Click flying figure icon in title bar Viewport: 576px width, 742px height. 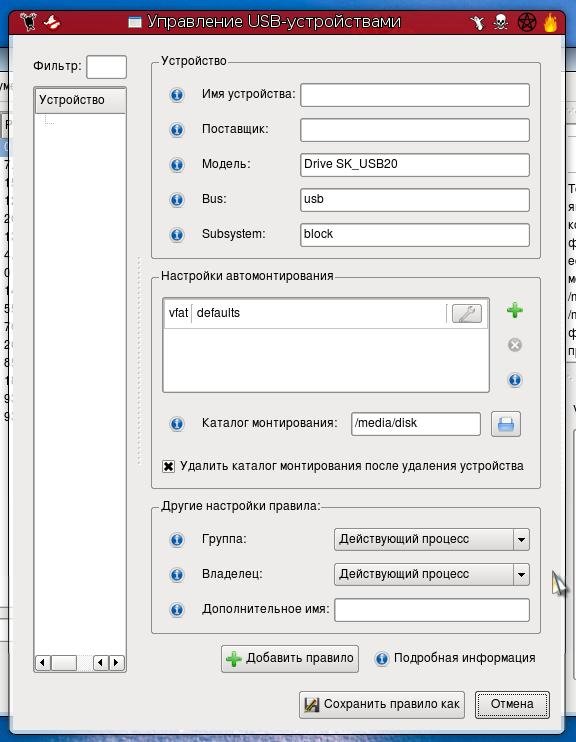click(x=477, y=22)
